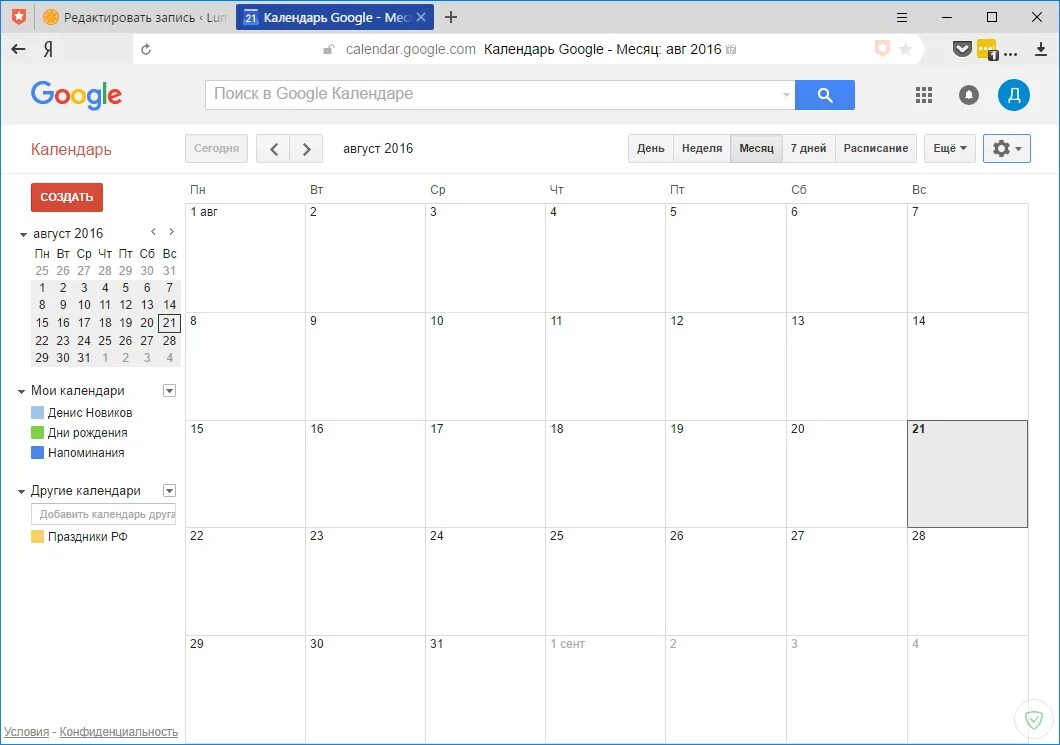Switch to Расписание view
Image resolution: width=1060 pixels, height=745 pixels.
click(875, 148)
